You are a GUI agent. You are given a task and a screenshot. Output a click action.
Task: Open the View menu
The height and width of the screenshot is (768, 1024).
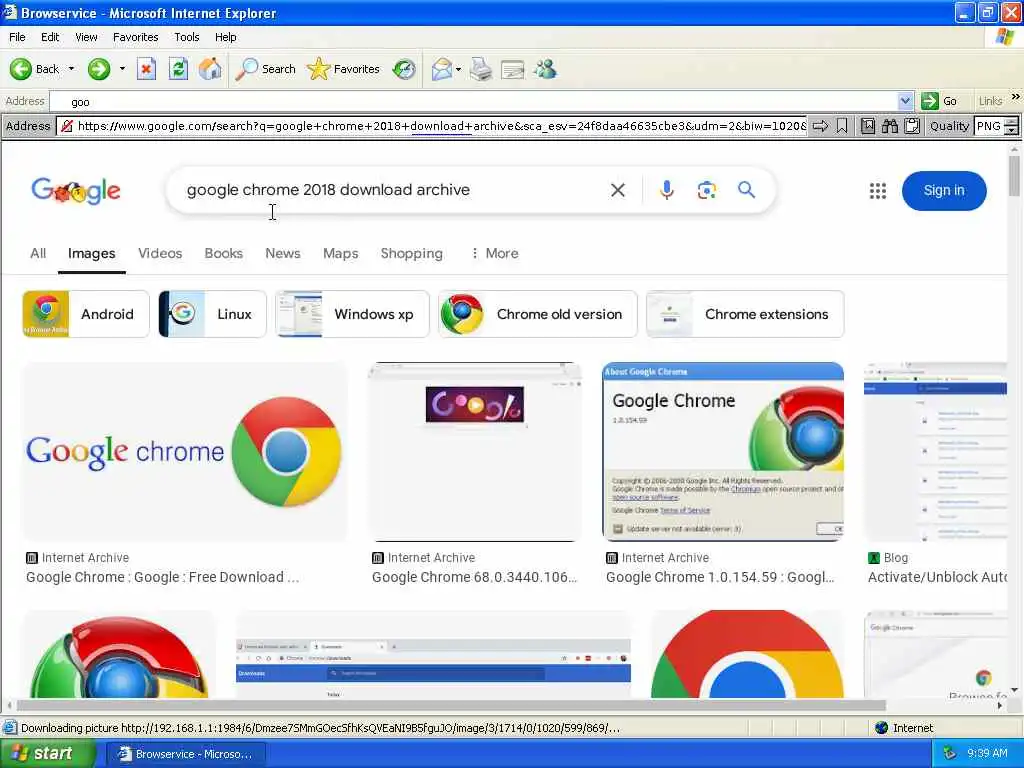86,37
